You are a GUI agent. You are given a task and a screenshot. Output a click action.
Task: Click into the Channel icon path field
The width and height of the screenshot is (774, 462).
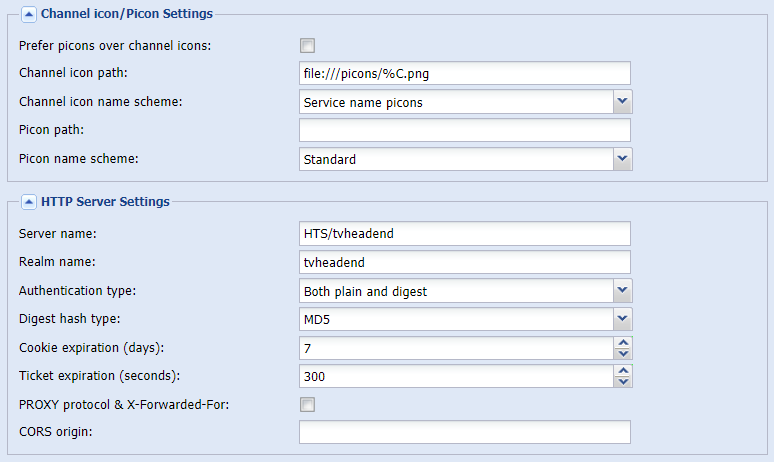pyautogui.click(x=464, y=73)
